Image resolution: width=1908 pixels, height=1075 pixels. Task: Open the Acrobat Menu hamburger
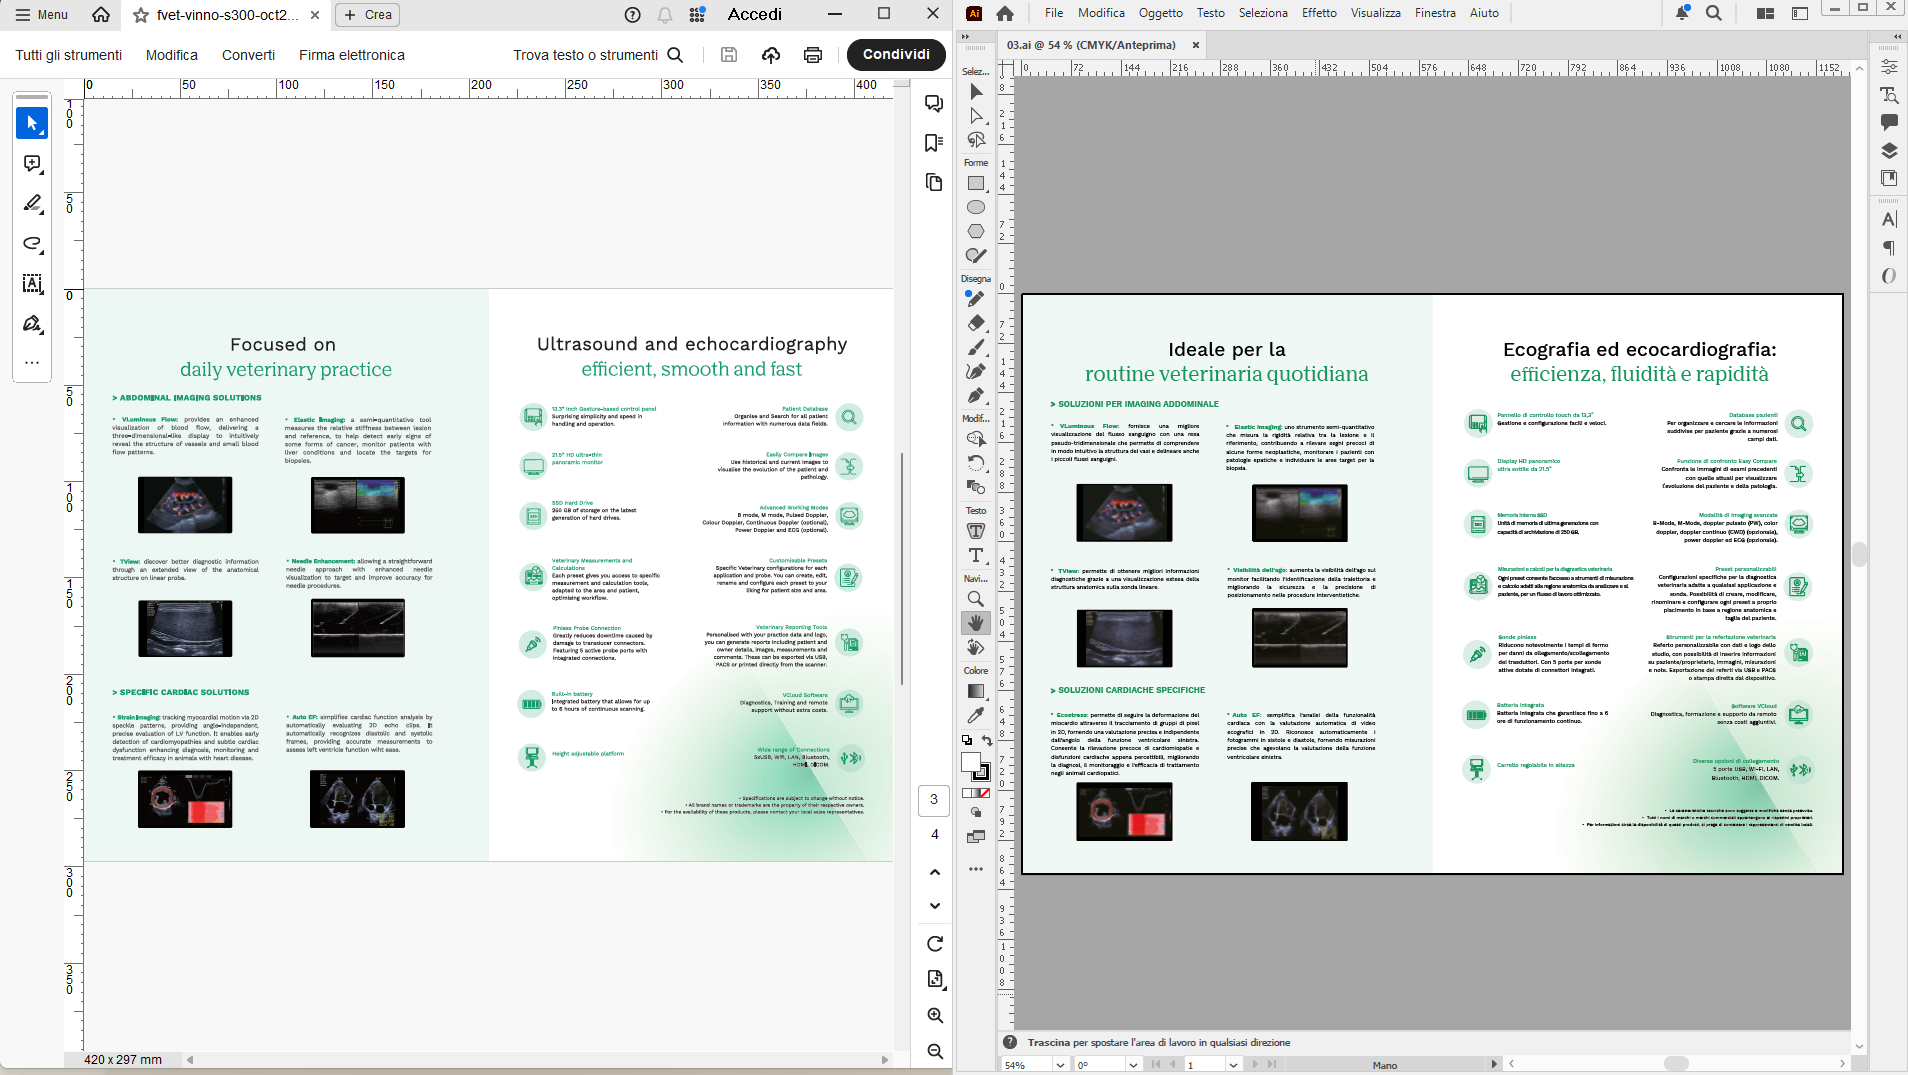pos(41,15)
